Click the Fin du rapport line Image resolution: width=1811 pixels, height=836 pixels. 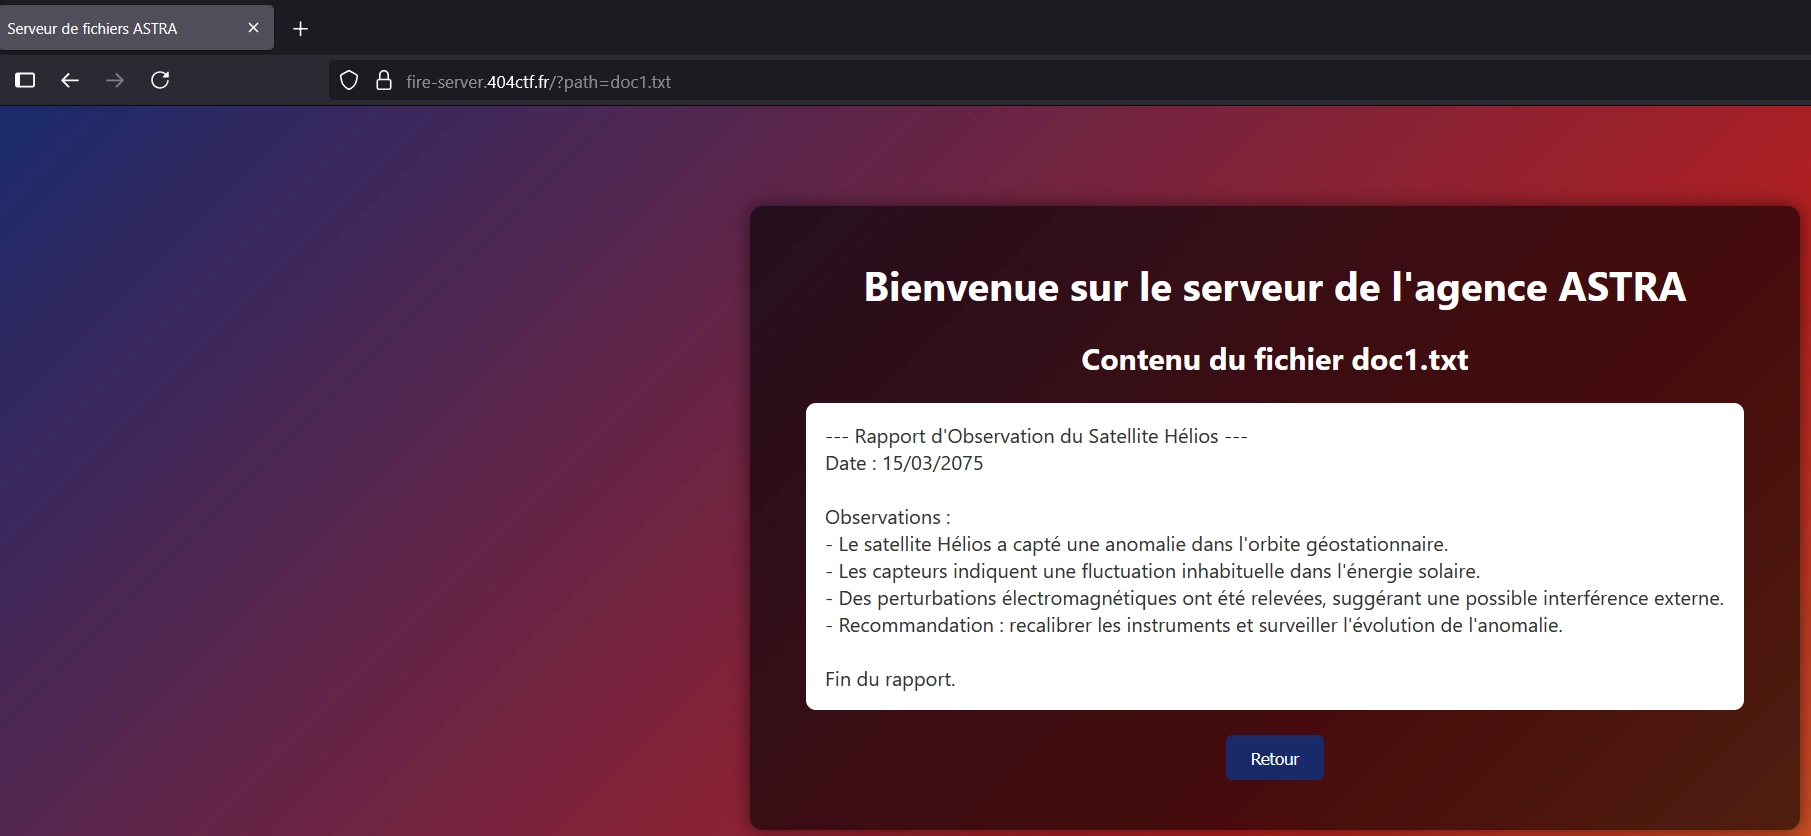(x=890, y=679)
